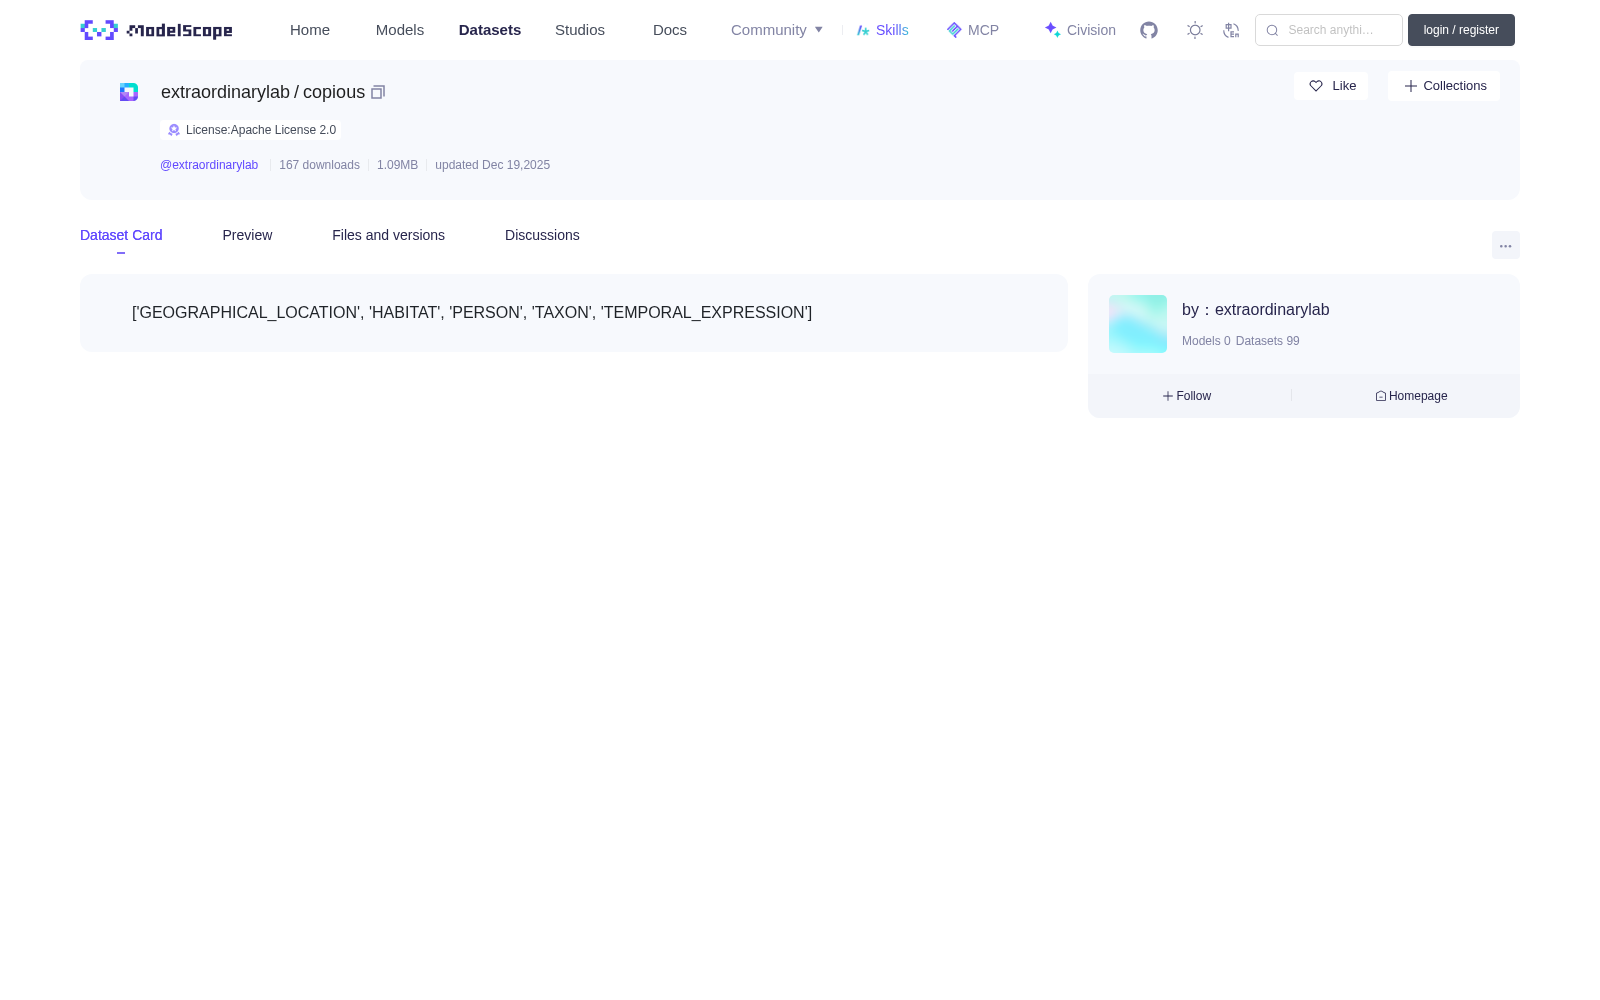Open the ModelScope logo homepage
1600x1000 pixels.
click(x=156, y=30)
